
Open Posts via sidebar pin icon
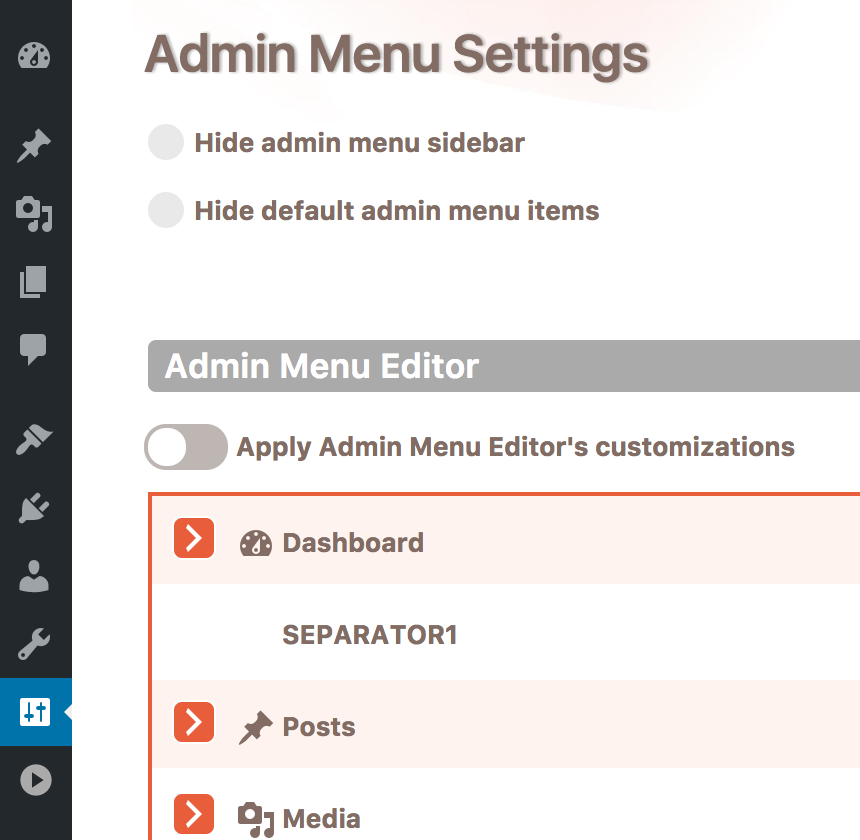click(34, 145)
